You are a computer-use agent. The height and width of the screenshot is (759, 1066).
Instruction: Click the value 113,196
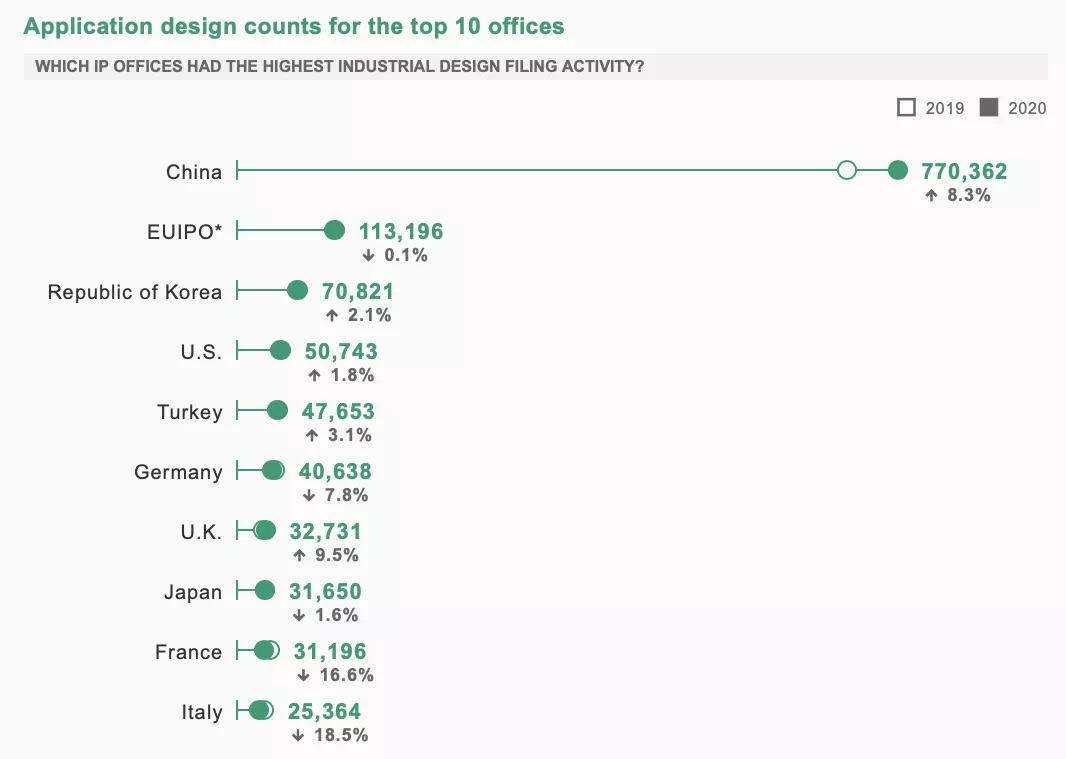pos(401,231)
